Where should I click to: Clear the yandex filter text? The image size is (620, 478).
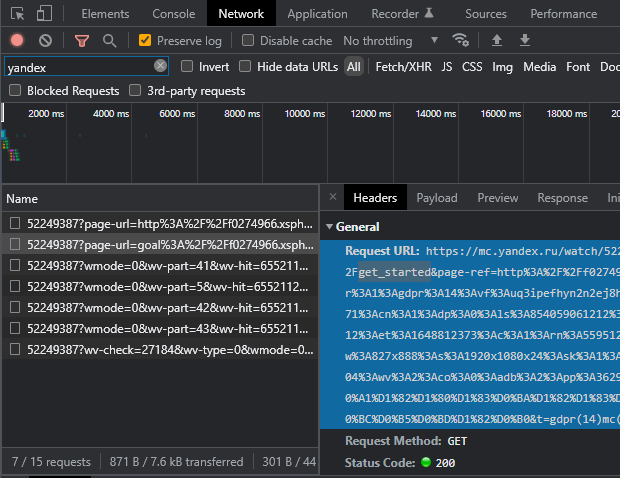click(x=160, y=65)
